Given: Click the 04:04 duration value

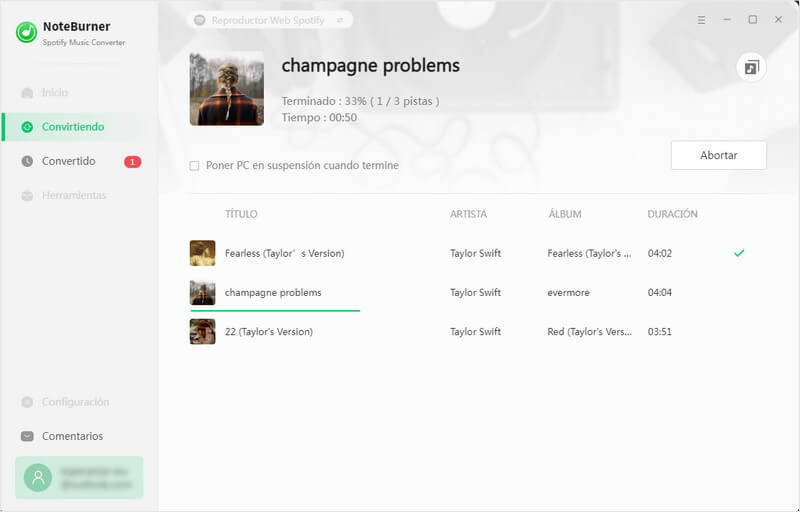Looking at the screenshot, I should click(660, 293).
